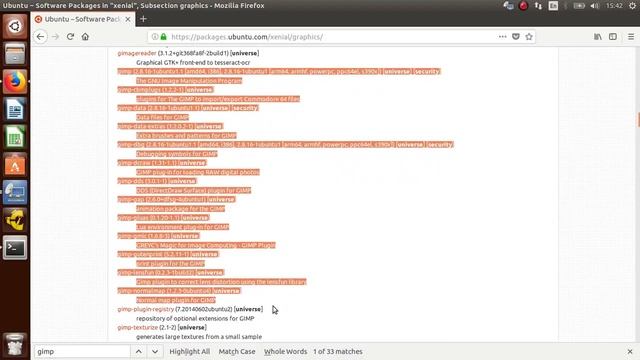
Task: Open LibreOffice Writer from the dock
Action: (x=15, y=109)
